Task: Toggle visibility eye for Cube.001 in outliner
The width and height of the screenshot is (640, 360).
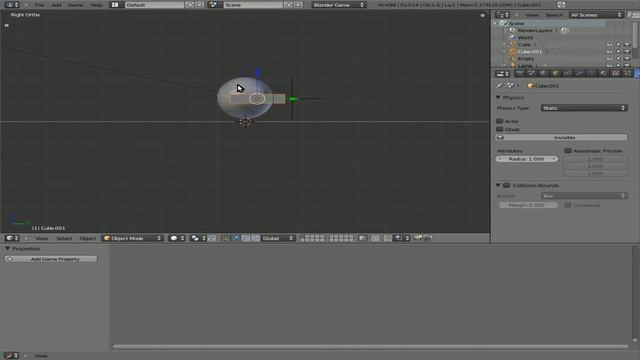Action: click(609, 51)
